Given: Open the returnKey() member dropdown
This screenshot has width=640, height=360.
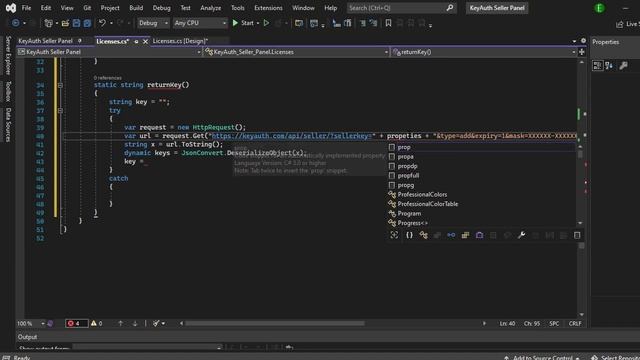Looking at the screenshot, I should (483, 52).
